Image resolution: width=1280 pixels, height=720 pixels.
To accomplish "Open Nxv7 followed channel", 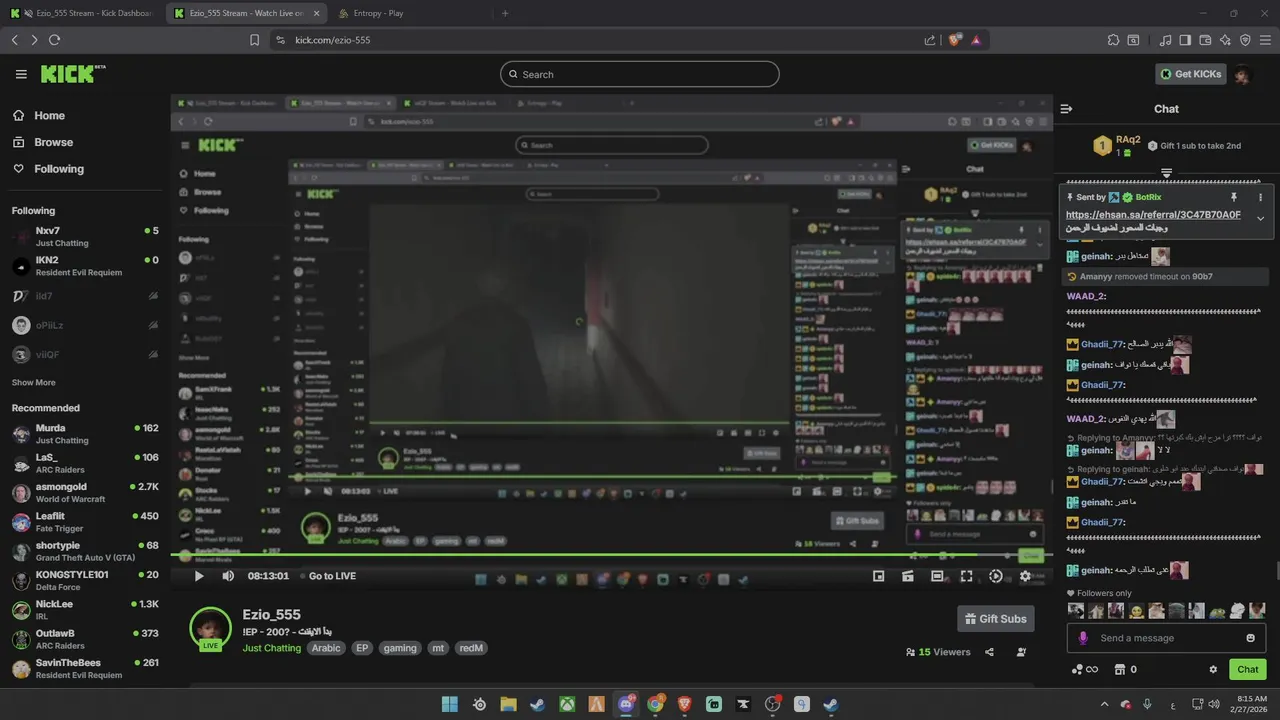I will coord(85,237).
